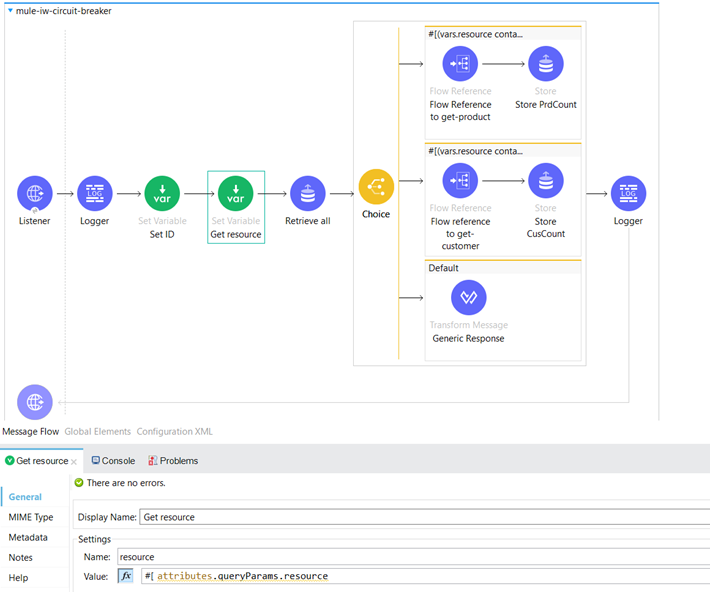Click the 'Generic Response' label
Screen dimensions: 710x592
coord(468,338)
